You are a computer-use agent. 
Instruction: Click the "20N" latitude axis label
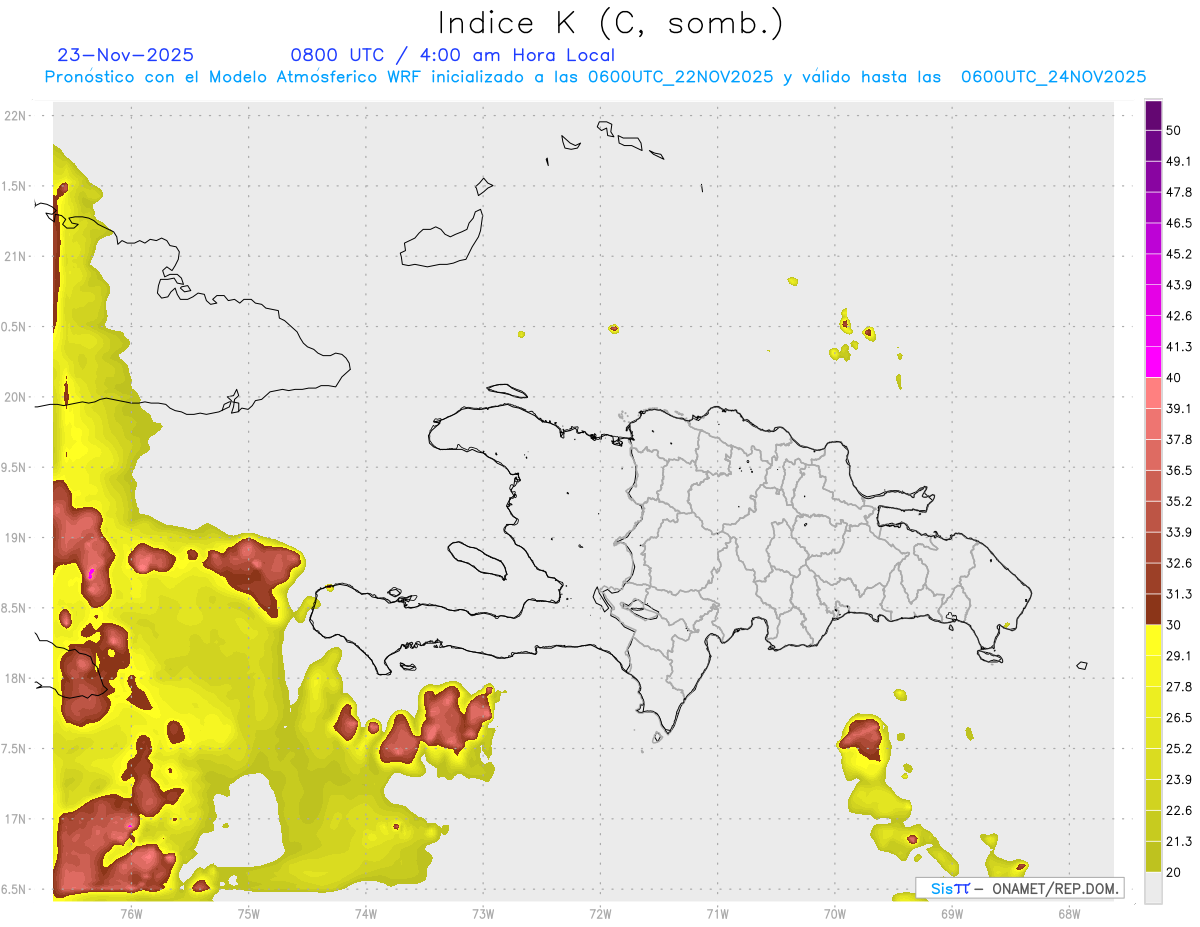(x=15, y=397)
